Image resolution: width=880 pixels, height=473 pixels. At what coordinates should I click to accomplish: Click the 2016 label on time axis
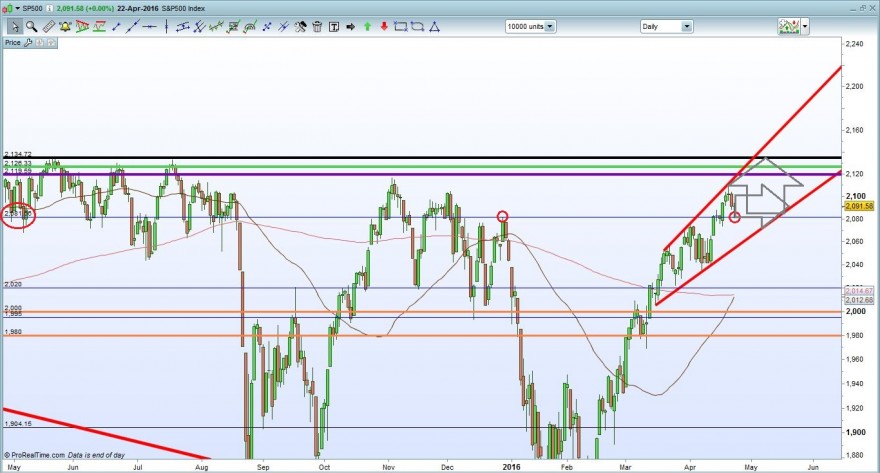pos(511,467)
